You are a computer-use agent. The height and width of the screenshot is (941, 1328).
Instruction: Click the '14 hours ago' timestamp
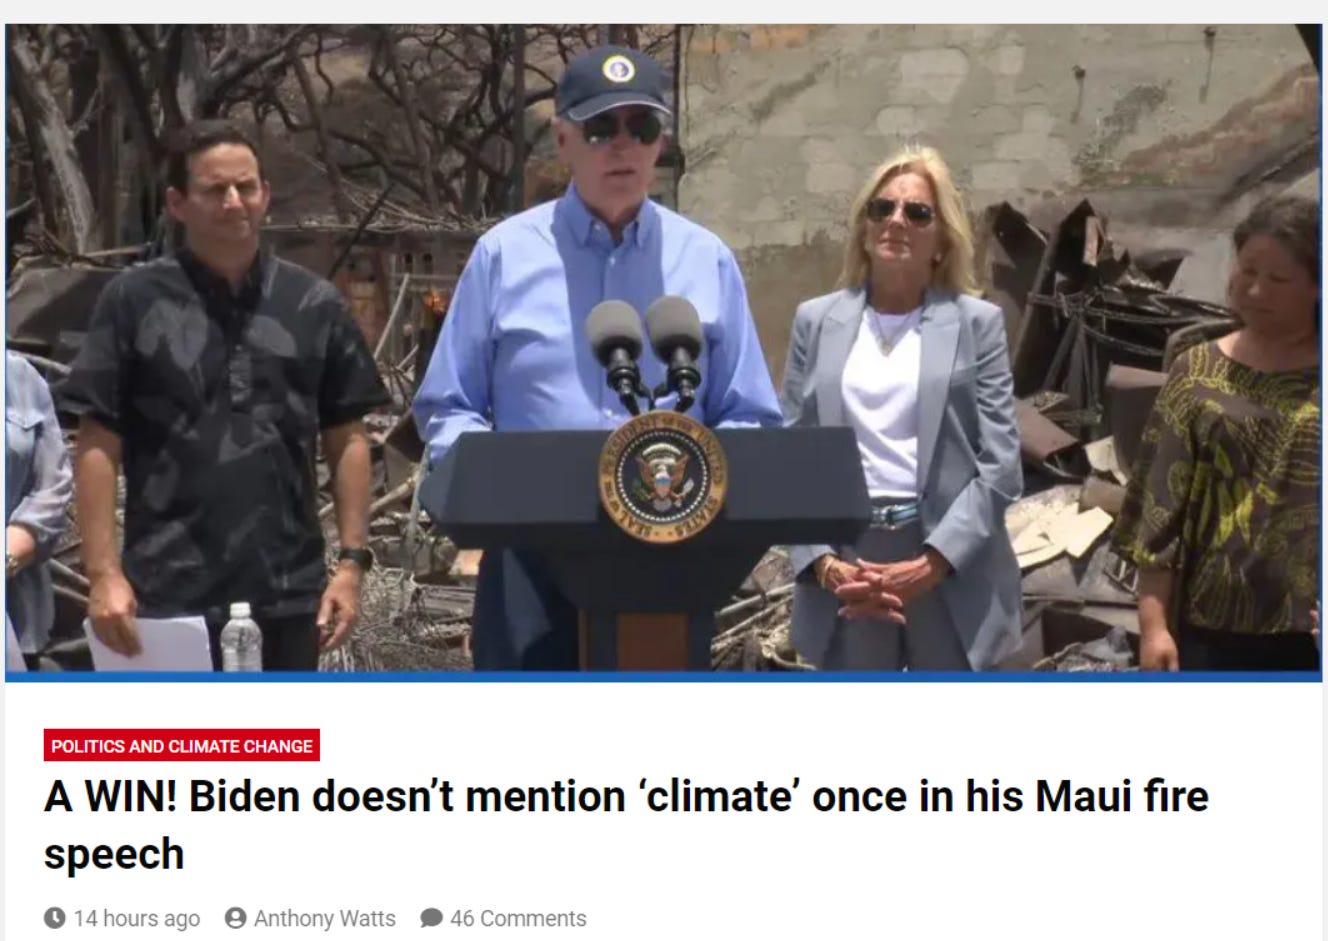pos(137,918)
